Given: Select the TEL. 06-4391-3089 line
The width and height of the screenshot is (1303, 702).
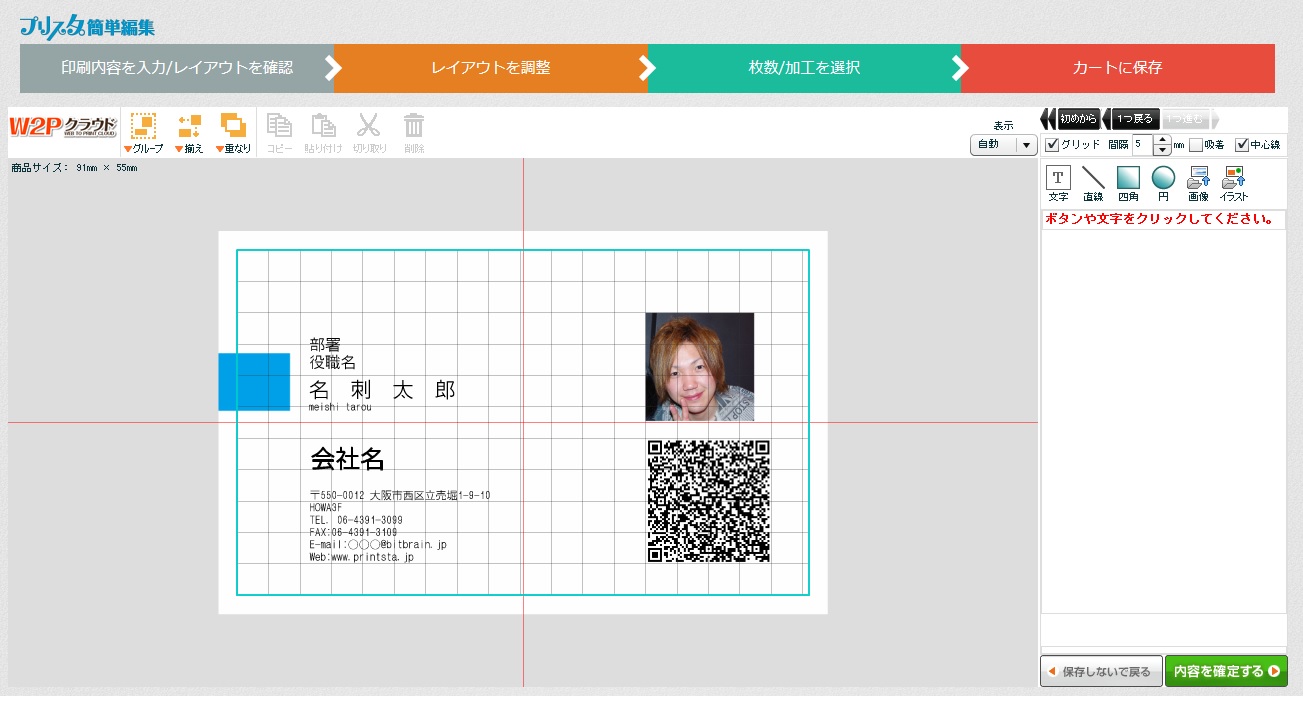Looking at the screenshot, I should [x=356, y=520].
